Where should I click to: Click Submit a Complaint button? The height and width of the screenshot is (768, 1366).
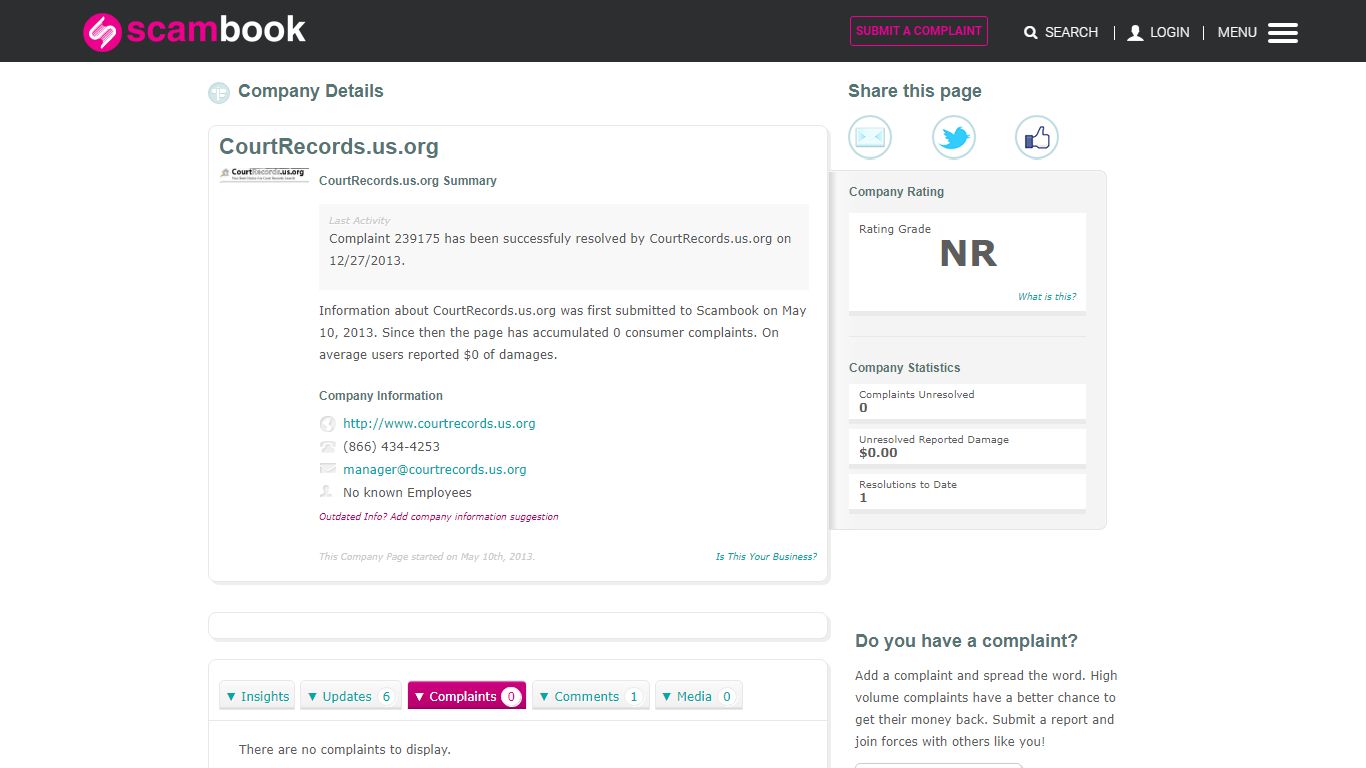click(x=919, y=31)
